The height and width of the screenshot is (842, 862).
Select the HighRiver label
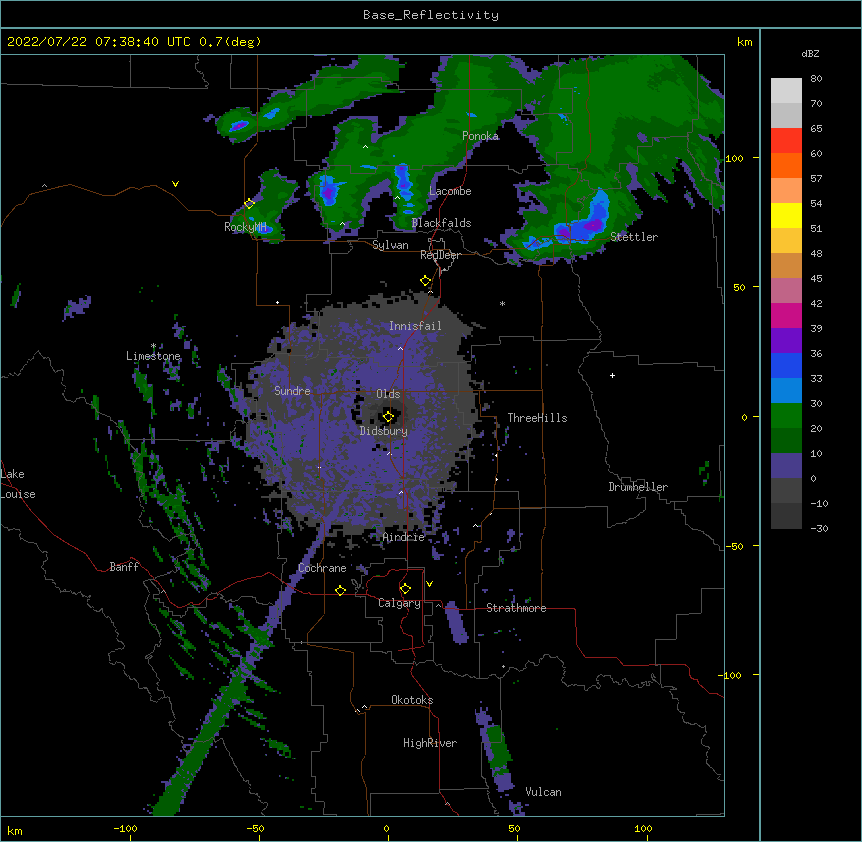(430, 743)
